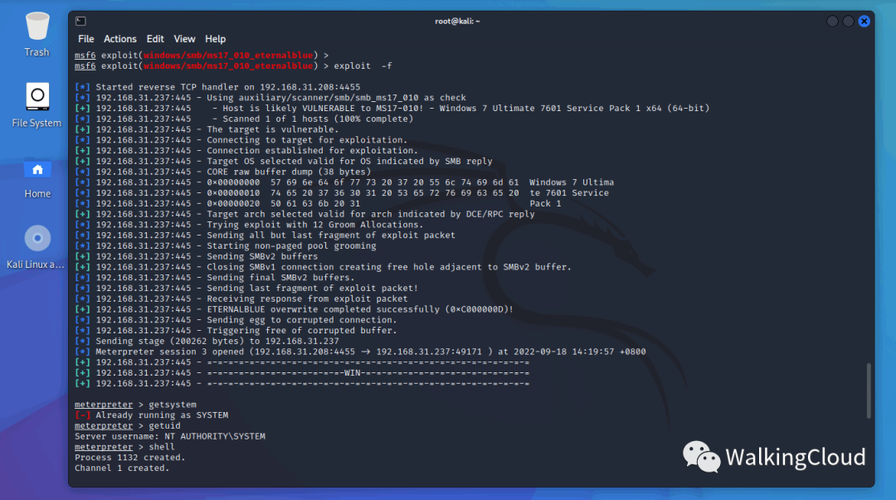
Task: Click 'Connection established for exploitation' line
Action: click(246, 150)
